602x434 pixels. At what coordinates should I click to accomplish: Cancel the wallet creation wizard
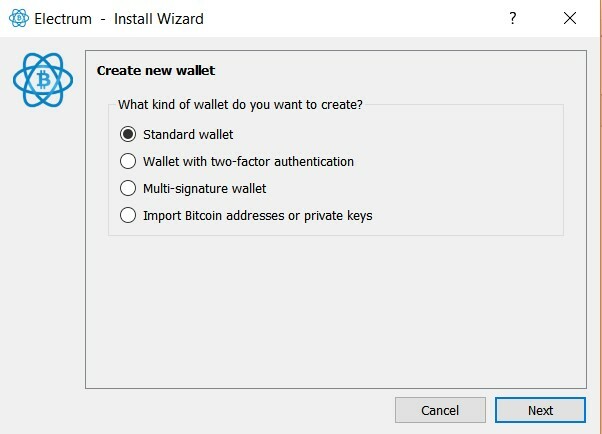point(440,410)
